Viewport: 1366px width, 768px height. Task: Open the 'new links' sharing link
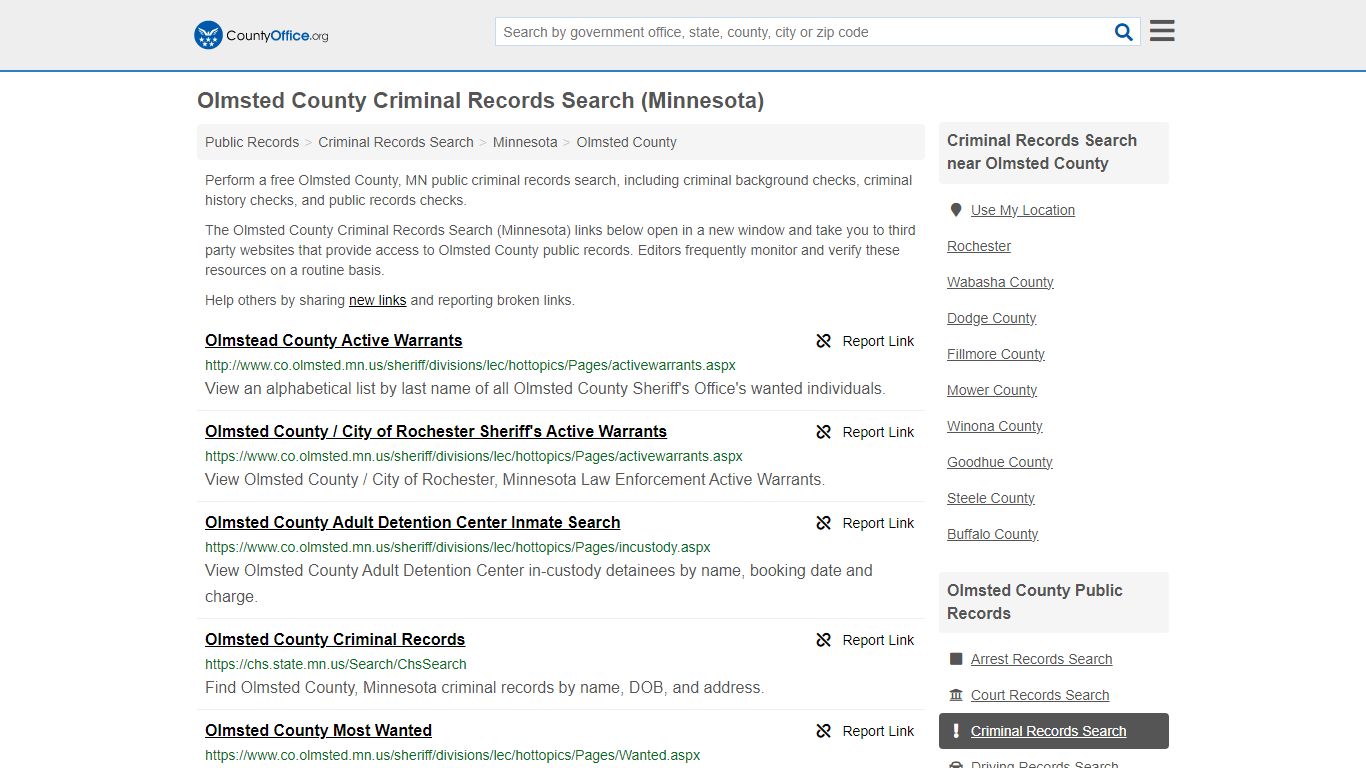coord(378,300)
